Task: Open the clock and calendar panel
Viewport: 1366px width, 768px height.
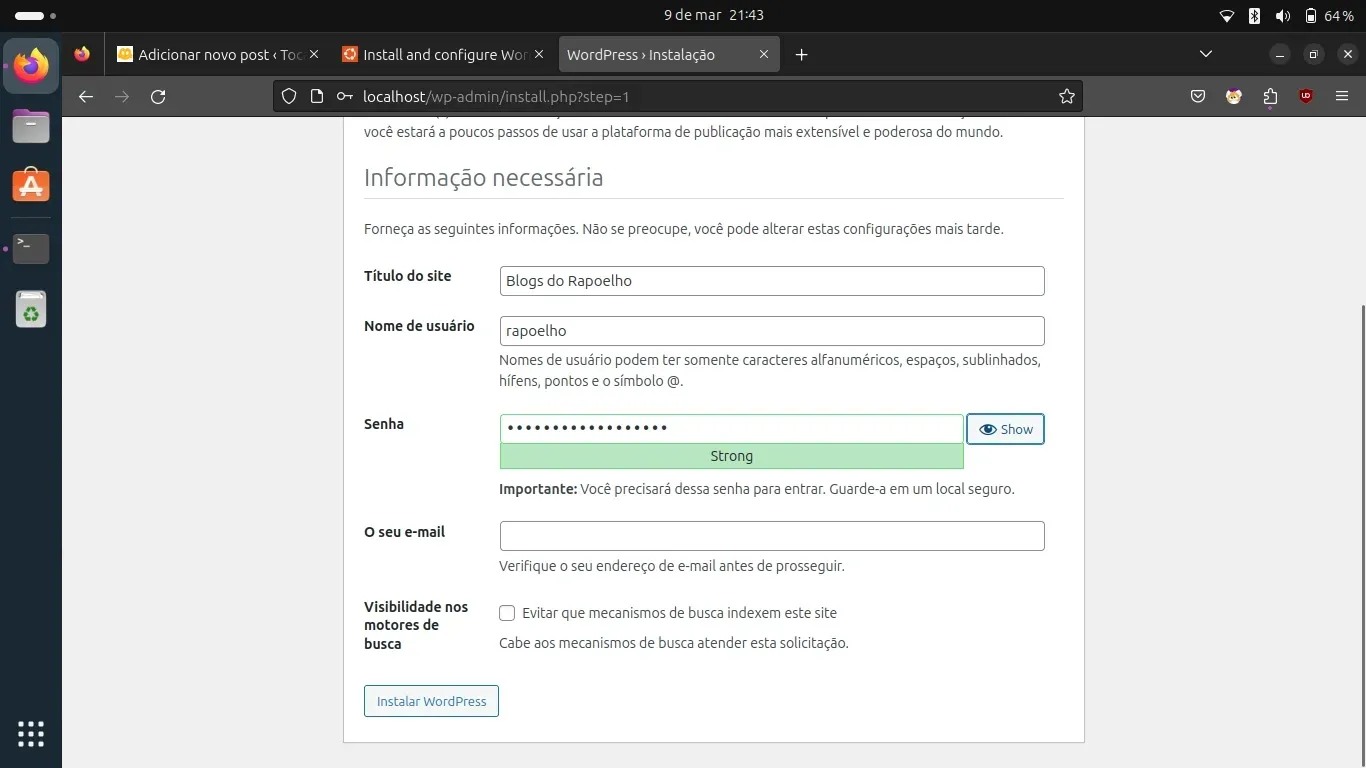Action: pos(713,16)
